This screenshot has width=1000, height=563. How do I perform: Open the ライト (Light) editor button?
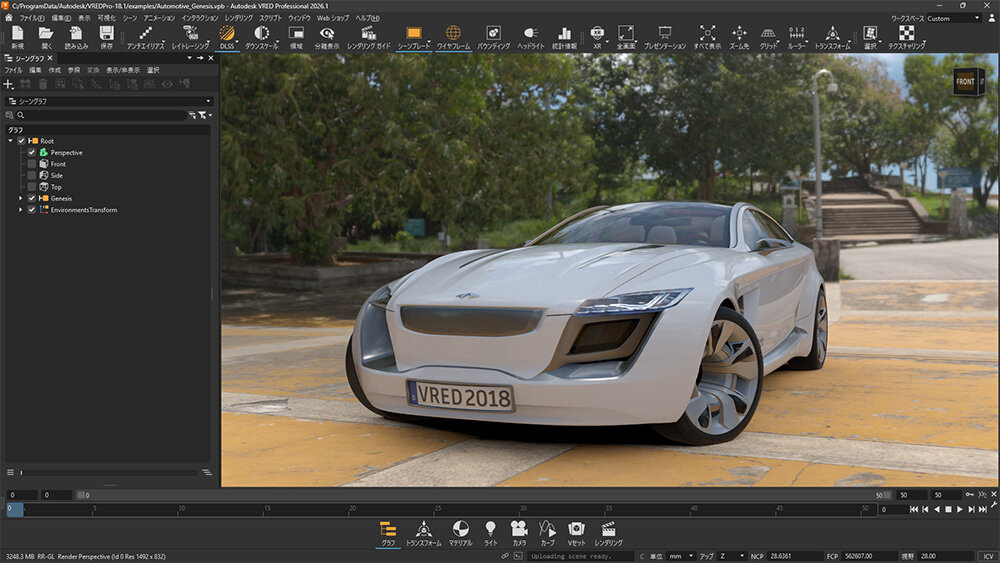click(x=490, y=534)
